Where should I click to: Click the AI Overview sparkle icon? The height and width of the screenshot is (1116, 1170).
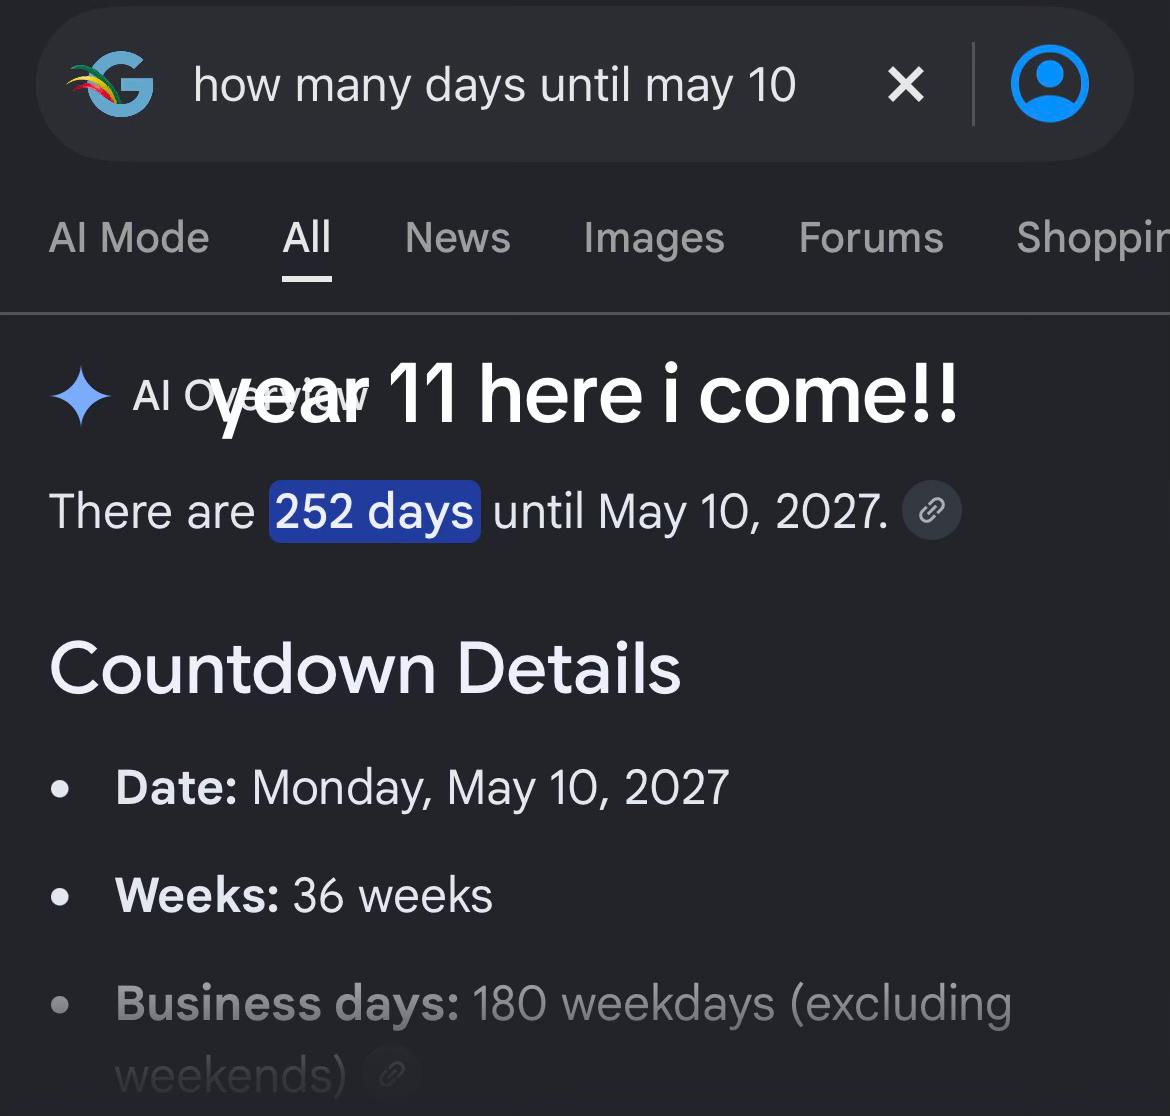81,396
